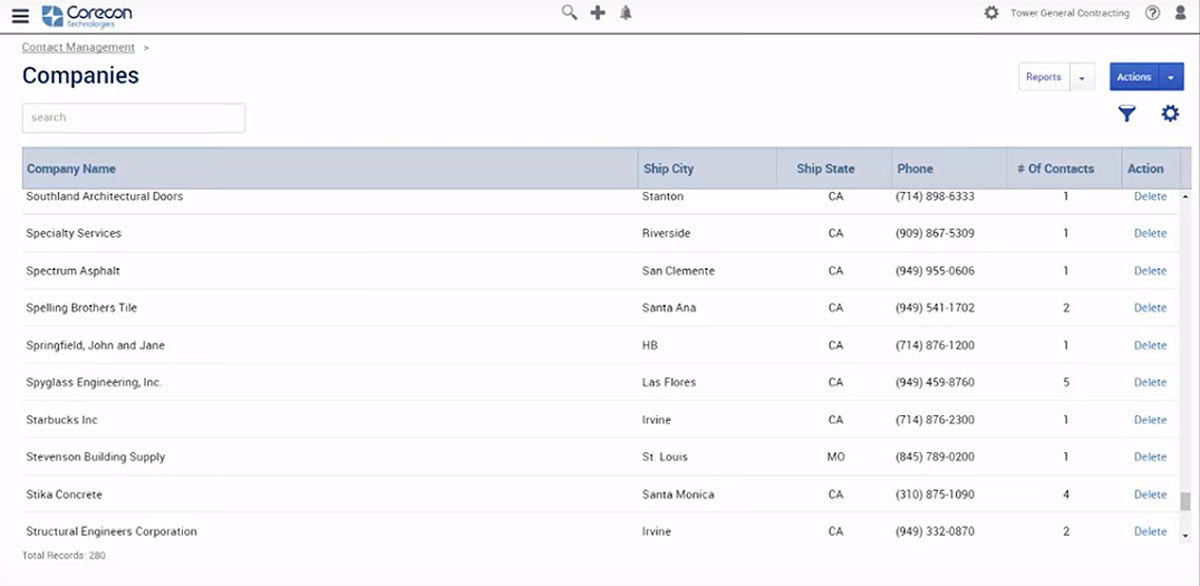Open the help question mark icon
The height and width of the screenshot is (586, 1200).
1152,13
